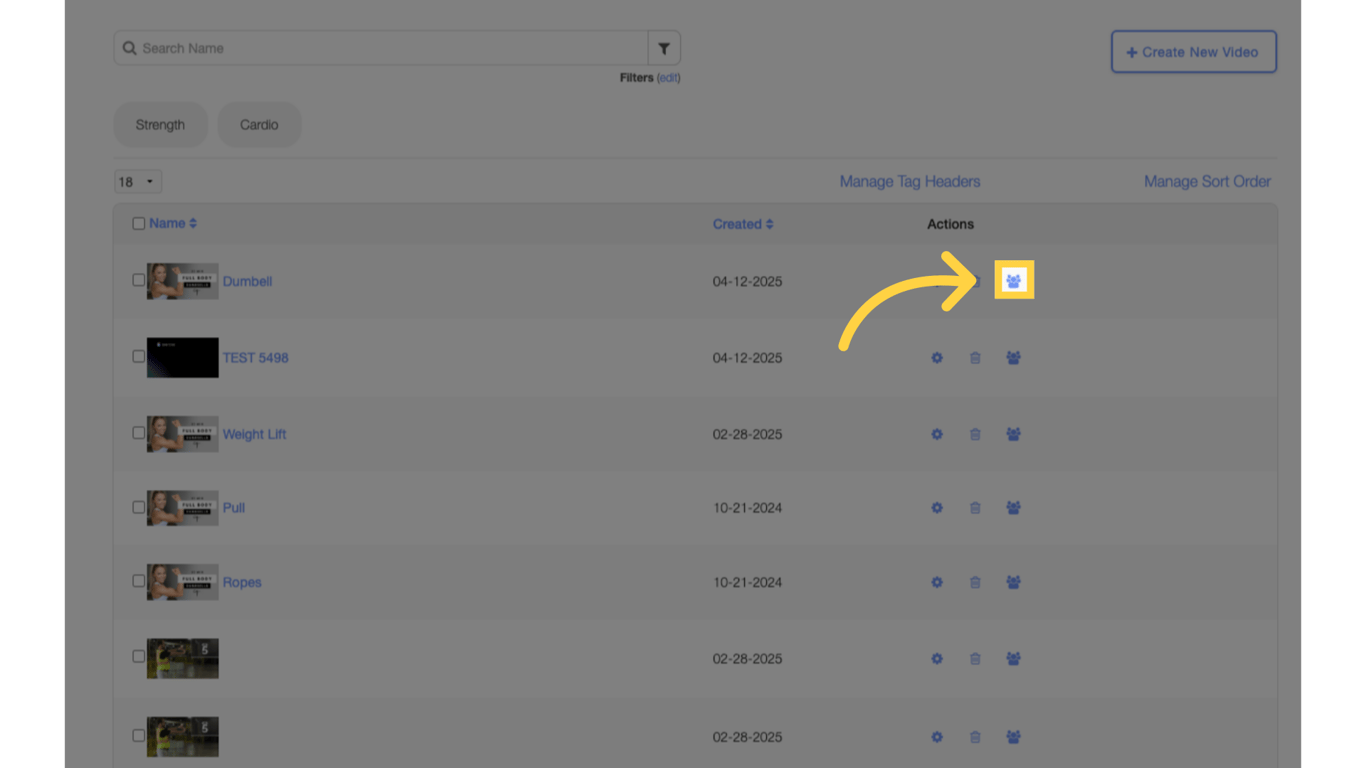Image resolution: width=1366 pixels, height=768 pixels.
Task: Select the checkbox next to Dumbell
Action: click(139, 280)
